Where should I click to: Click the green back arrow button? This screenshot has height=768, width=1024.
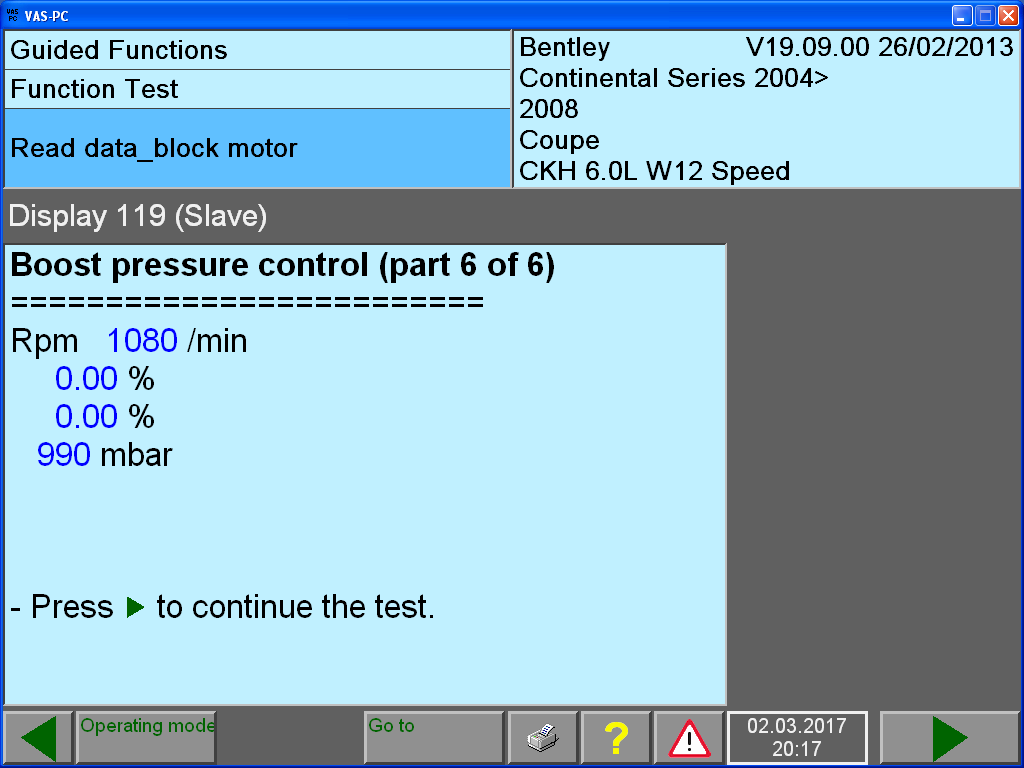click(x=38, y=739)
